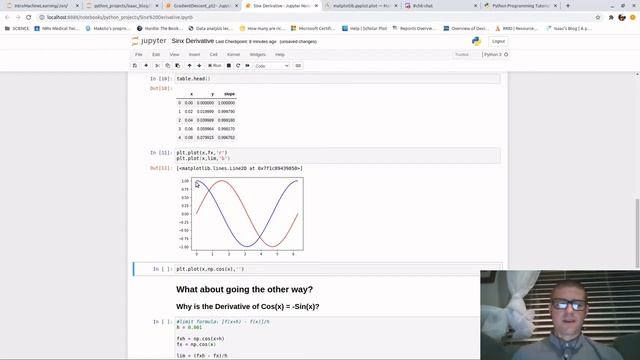Move selected cell down arrow icon
Image resolution: width=640 pixels, height=360 pixels.
click(x=199, y=66)
